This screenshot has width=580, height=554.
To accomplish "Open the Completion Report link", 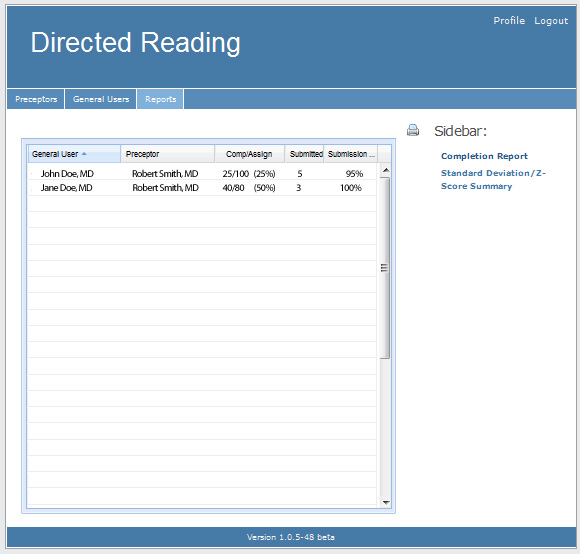I will (x=484, y=156).
